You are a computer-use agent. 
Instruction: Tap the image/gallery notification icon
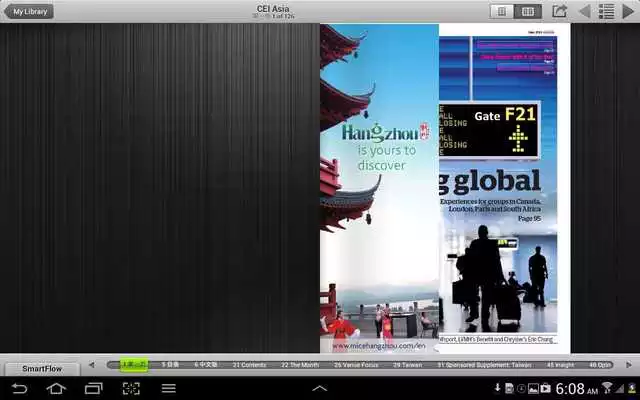pyautogui.click(x=533, y=388)
